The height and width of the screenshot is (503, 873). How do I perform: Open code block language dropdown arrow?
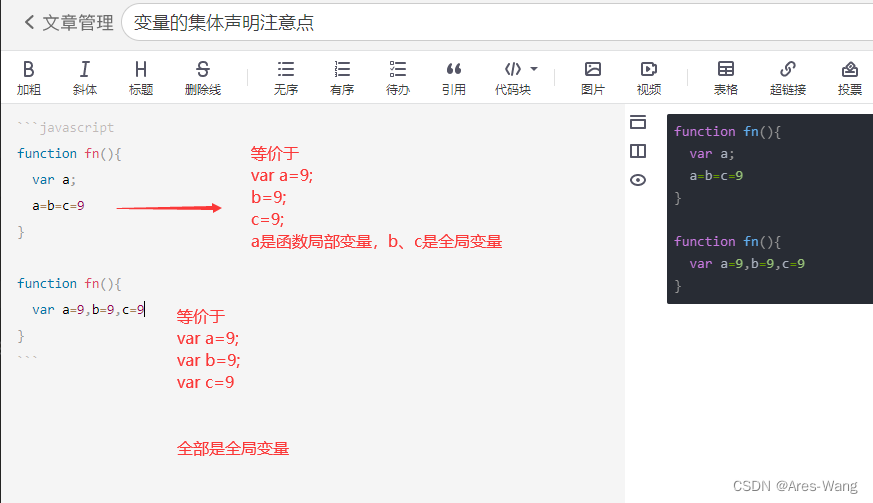[534, 69]
